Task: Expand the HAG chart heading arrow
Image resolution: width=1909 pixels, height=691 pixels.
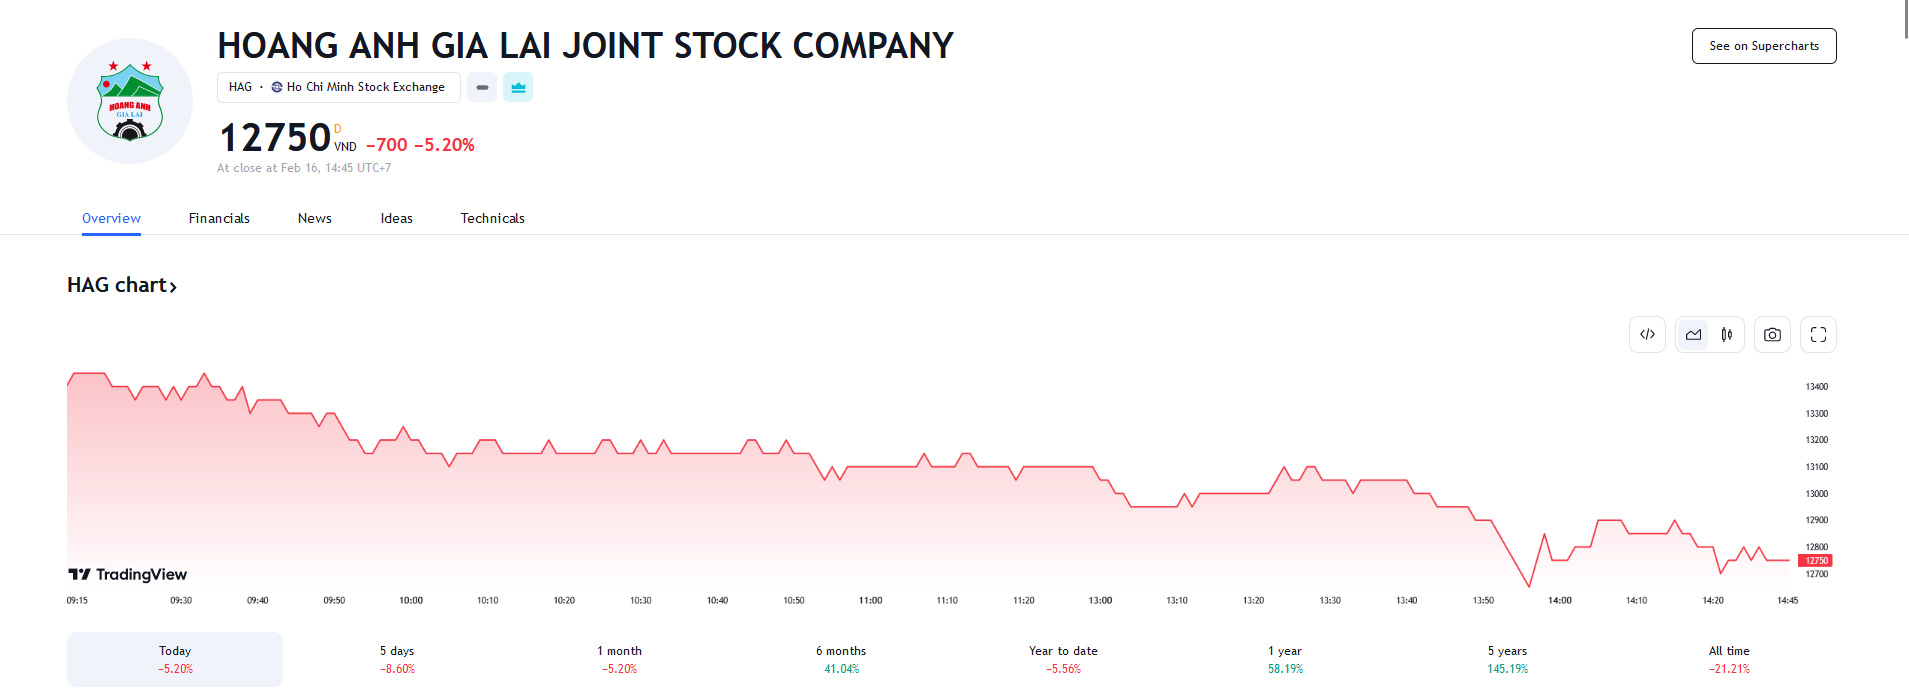Action: click(x=173, y=287)
